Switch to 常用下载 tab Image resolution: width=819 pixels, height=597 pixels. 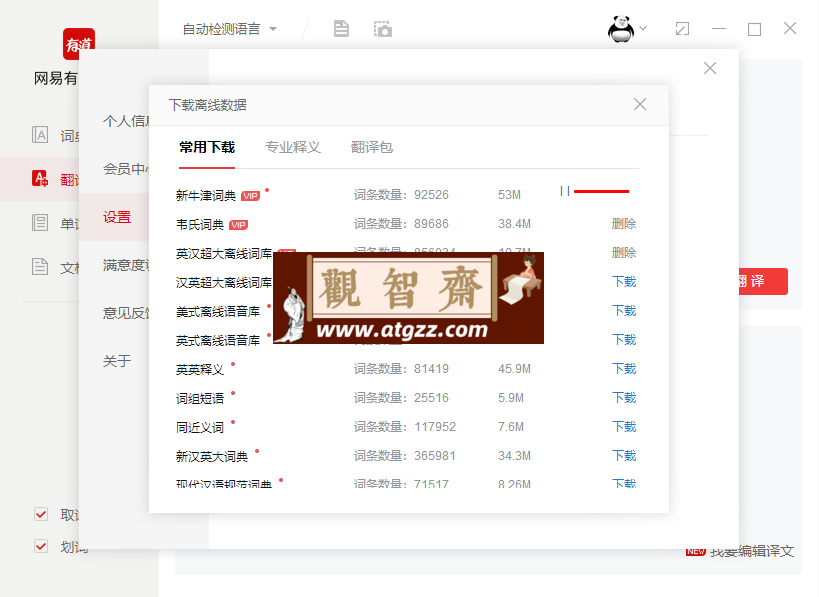[207, 147]
